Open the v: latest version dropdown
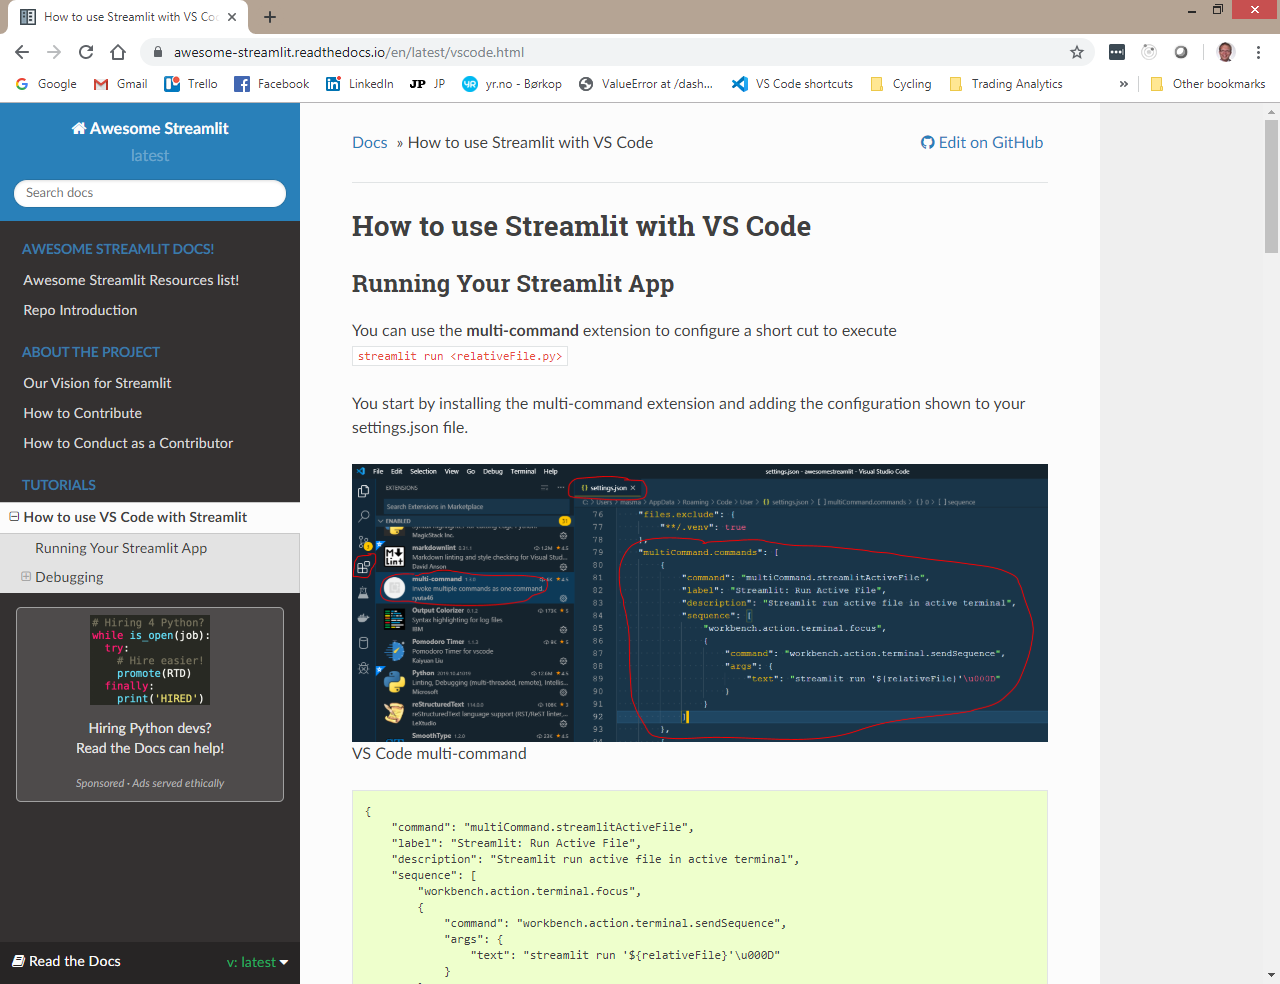Image resolution: width=1280 pixels, height=984 pixels. click(x=257, y=962)
